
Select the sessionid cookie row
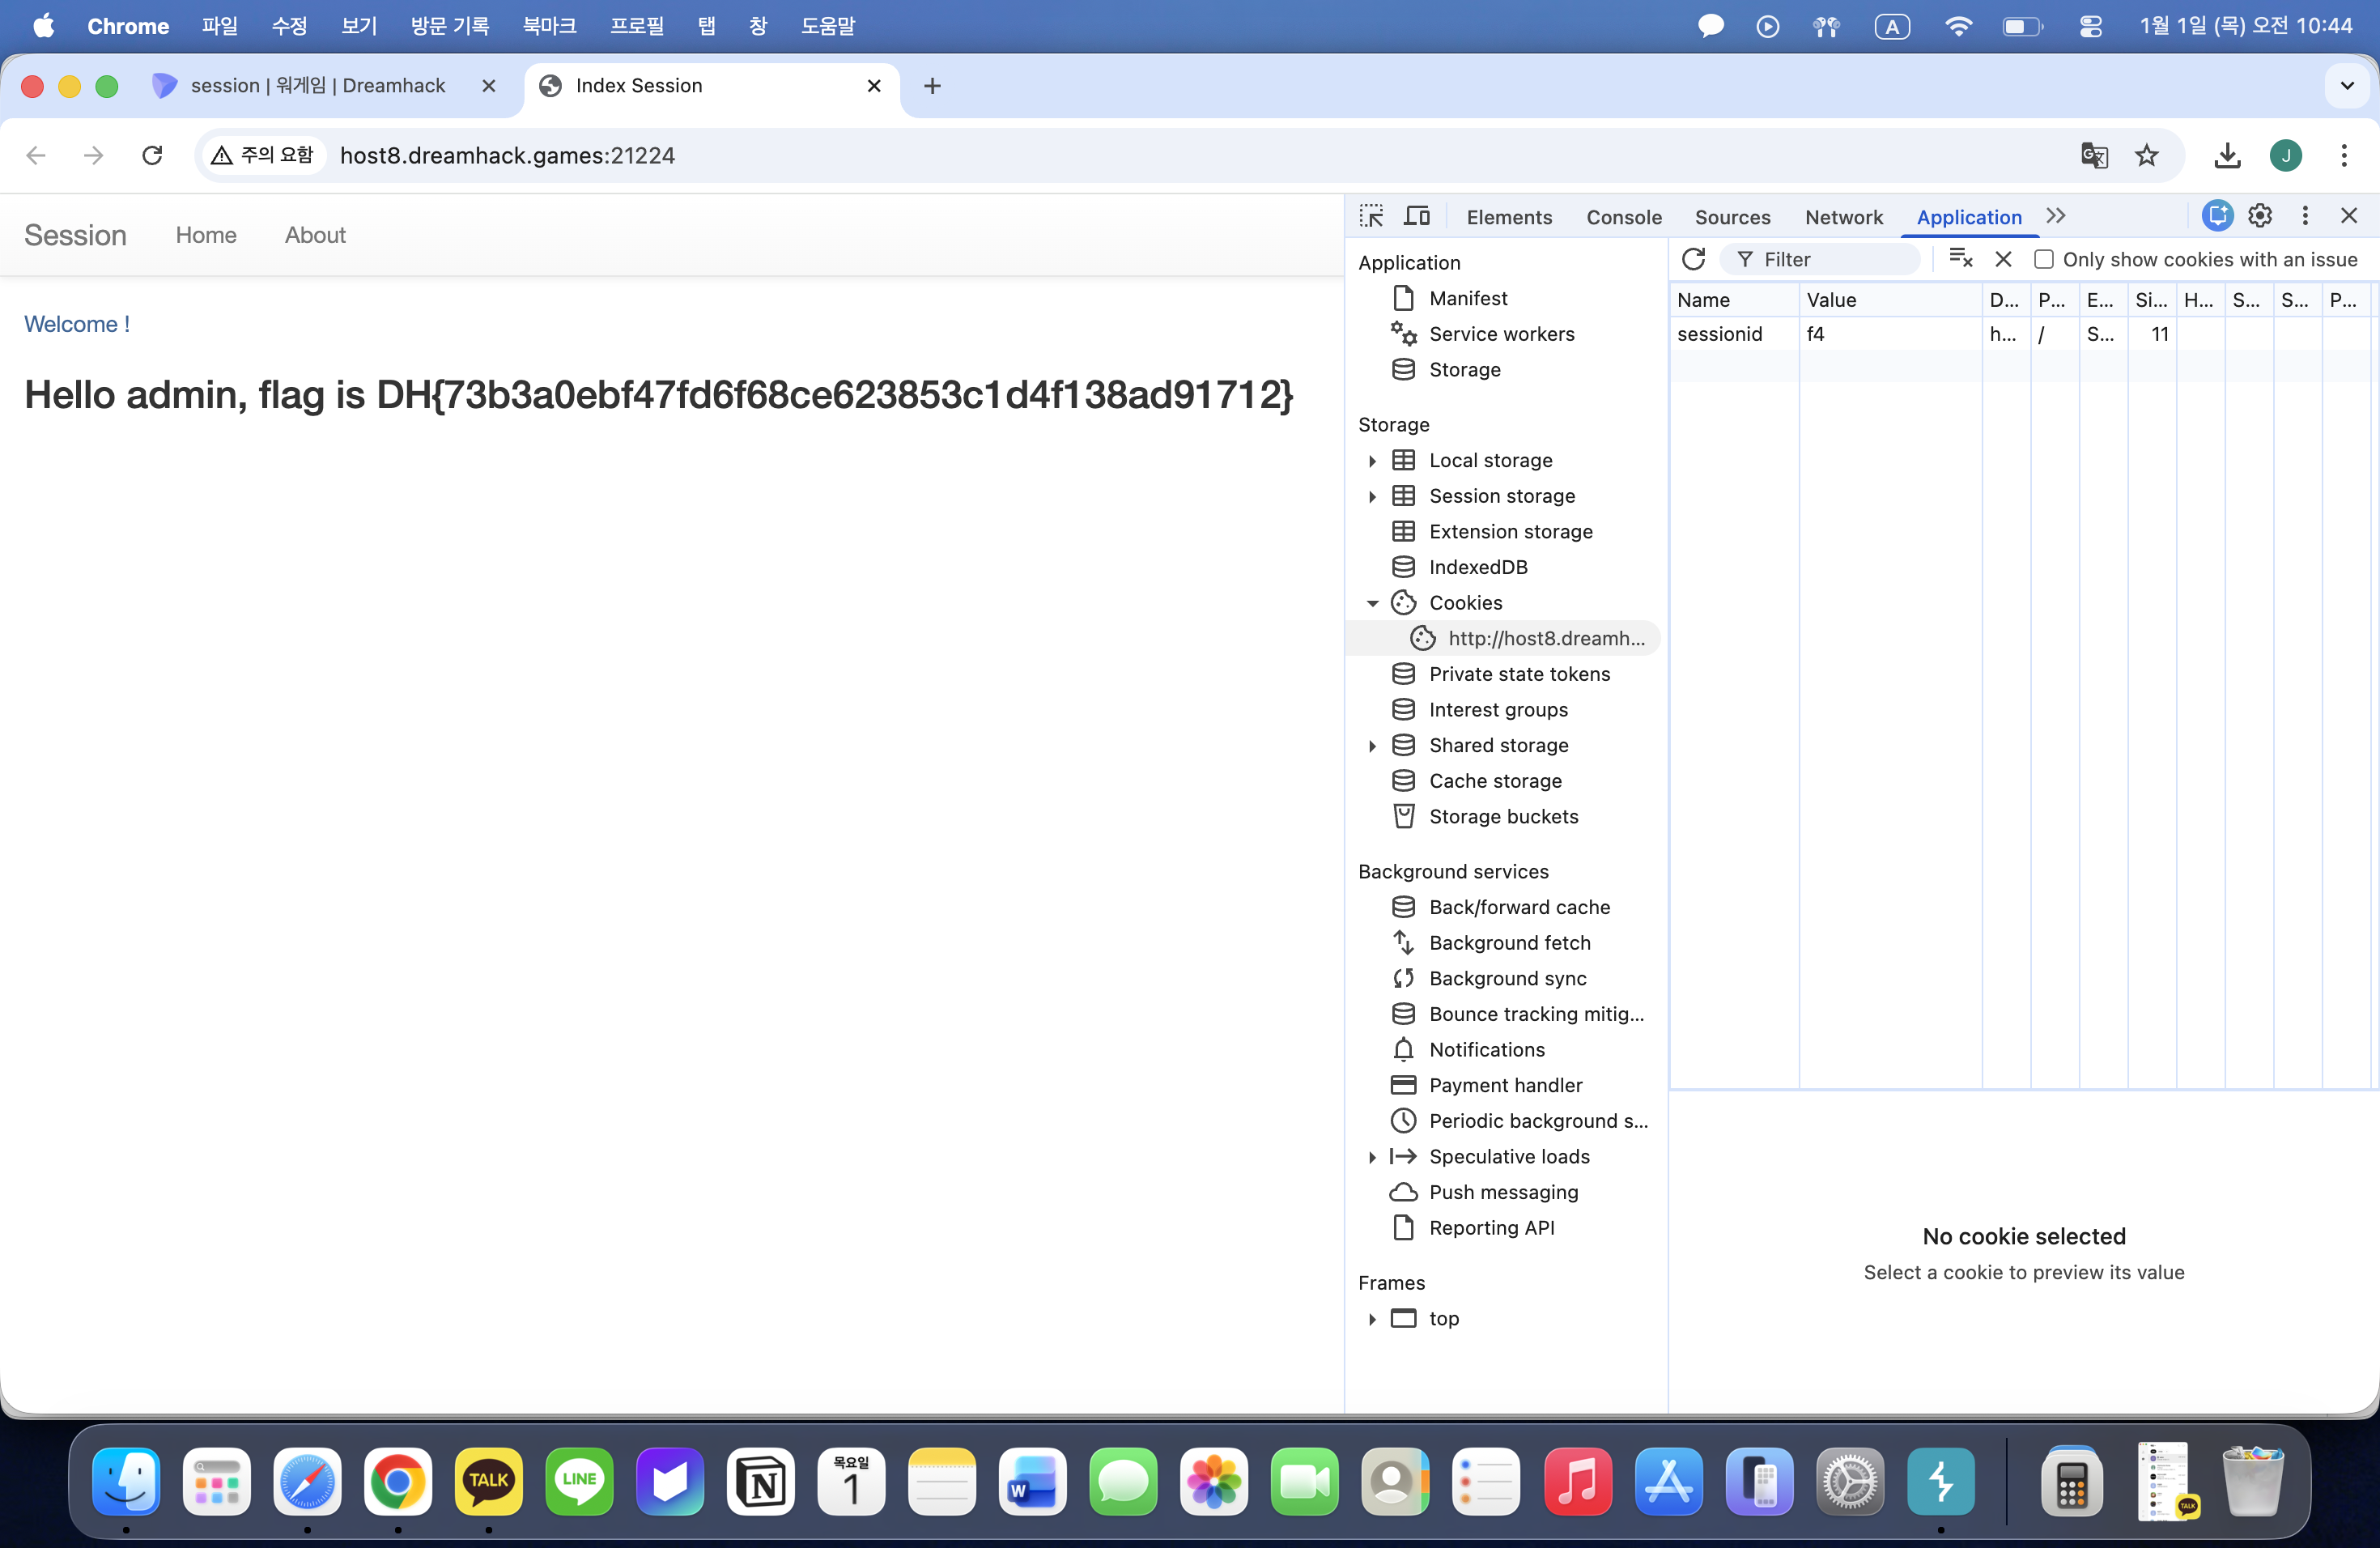(x=1719, y=334)
